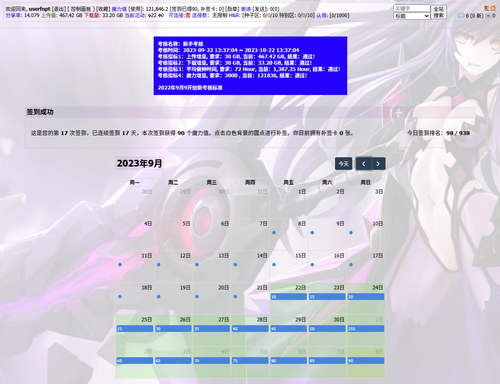Select the blue 90 event on highlighted today
The height and width of the screenshot is (384, 500).
tap(366, 361)
